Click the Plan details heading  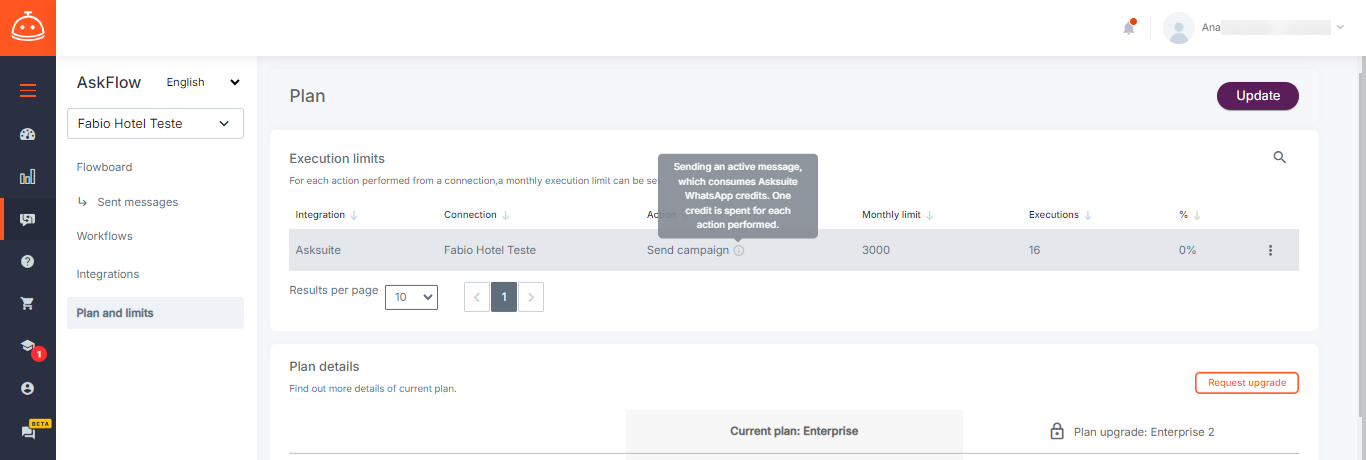pyautogui.click(x=324, y=366)
